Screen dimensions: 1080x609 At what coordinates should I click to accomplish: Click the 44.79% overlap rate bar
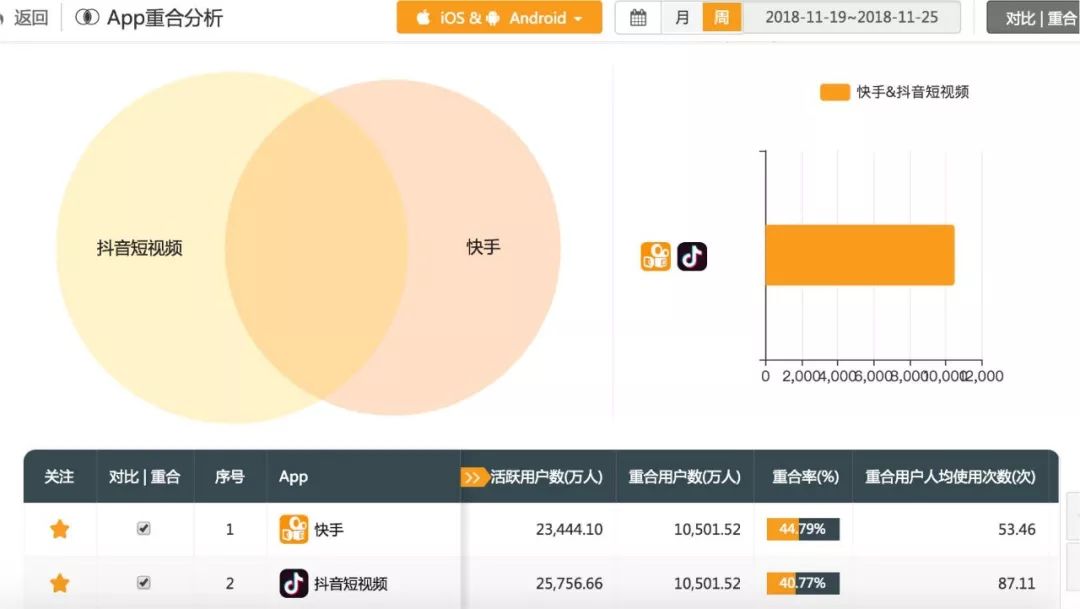[803, 529]
